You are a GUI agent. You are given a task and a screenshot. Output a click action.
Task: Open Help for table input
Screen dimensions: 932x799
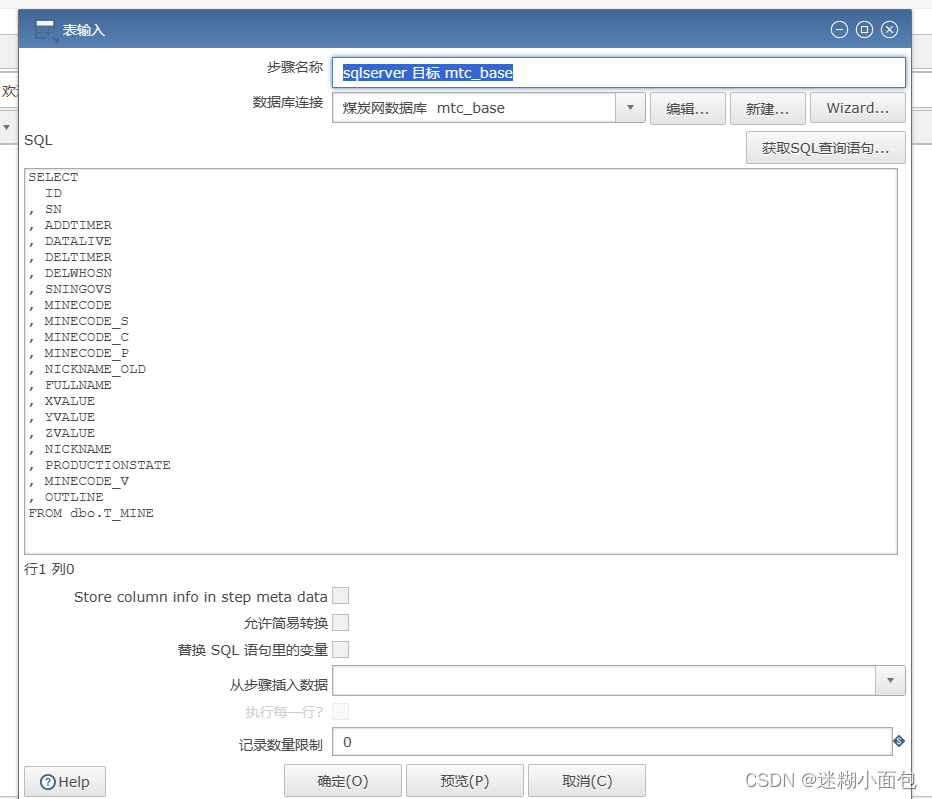tap(65, 781)
